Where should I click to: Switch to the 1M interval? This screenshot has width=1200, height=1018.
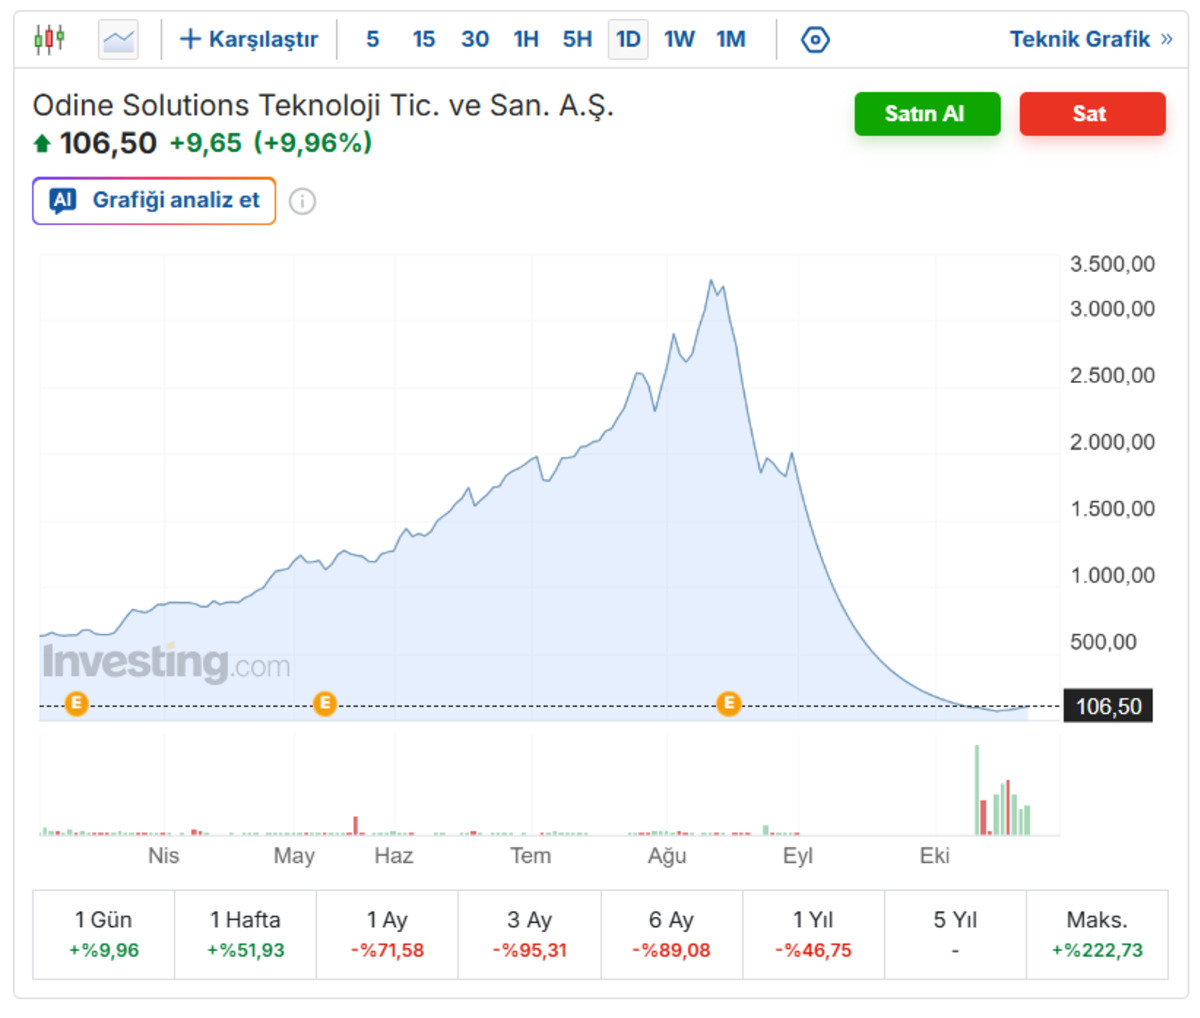click(731, 39)
